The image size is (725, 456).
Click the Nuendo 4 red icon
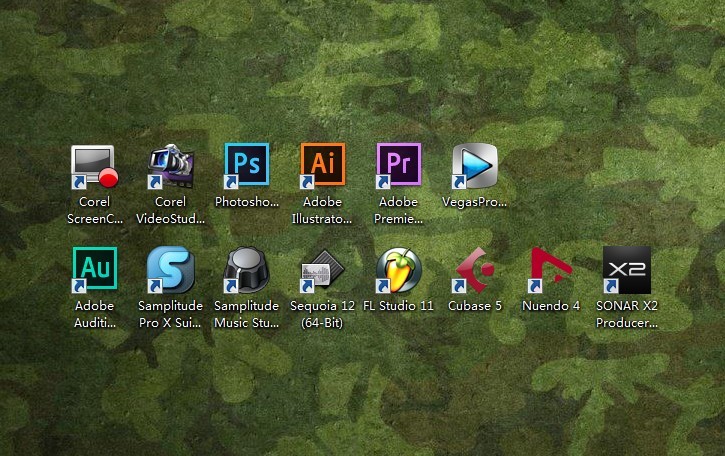coord(551,270)
